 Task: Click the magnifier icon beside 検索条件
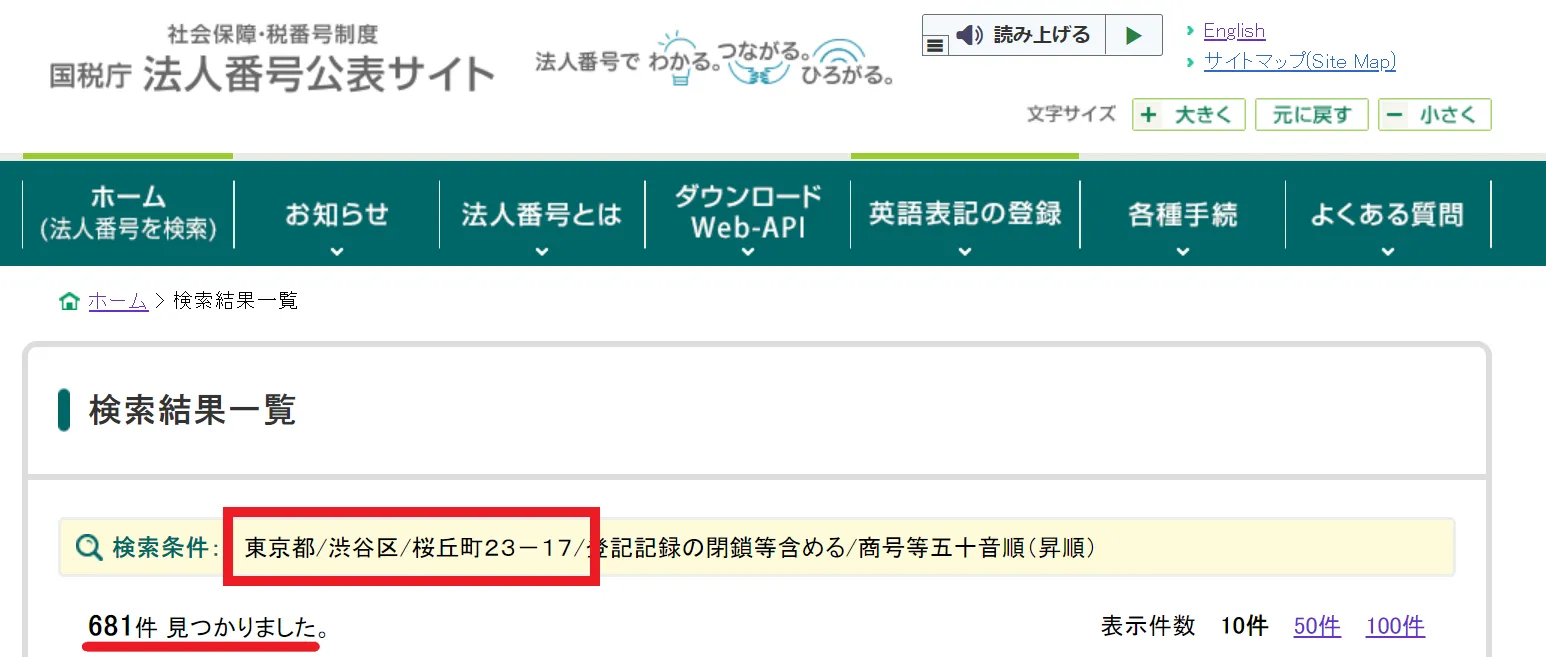pos(87,547)
